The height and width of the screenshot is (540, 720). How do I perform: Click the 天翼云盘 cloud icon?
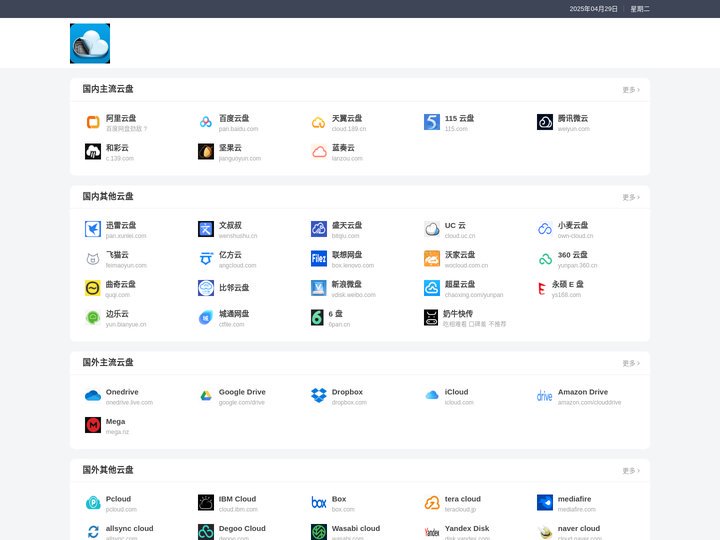pyautogui.click(x=319, y=122)
